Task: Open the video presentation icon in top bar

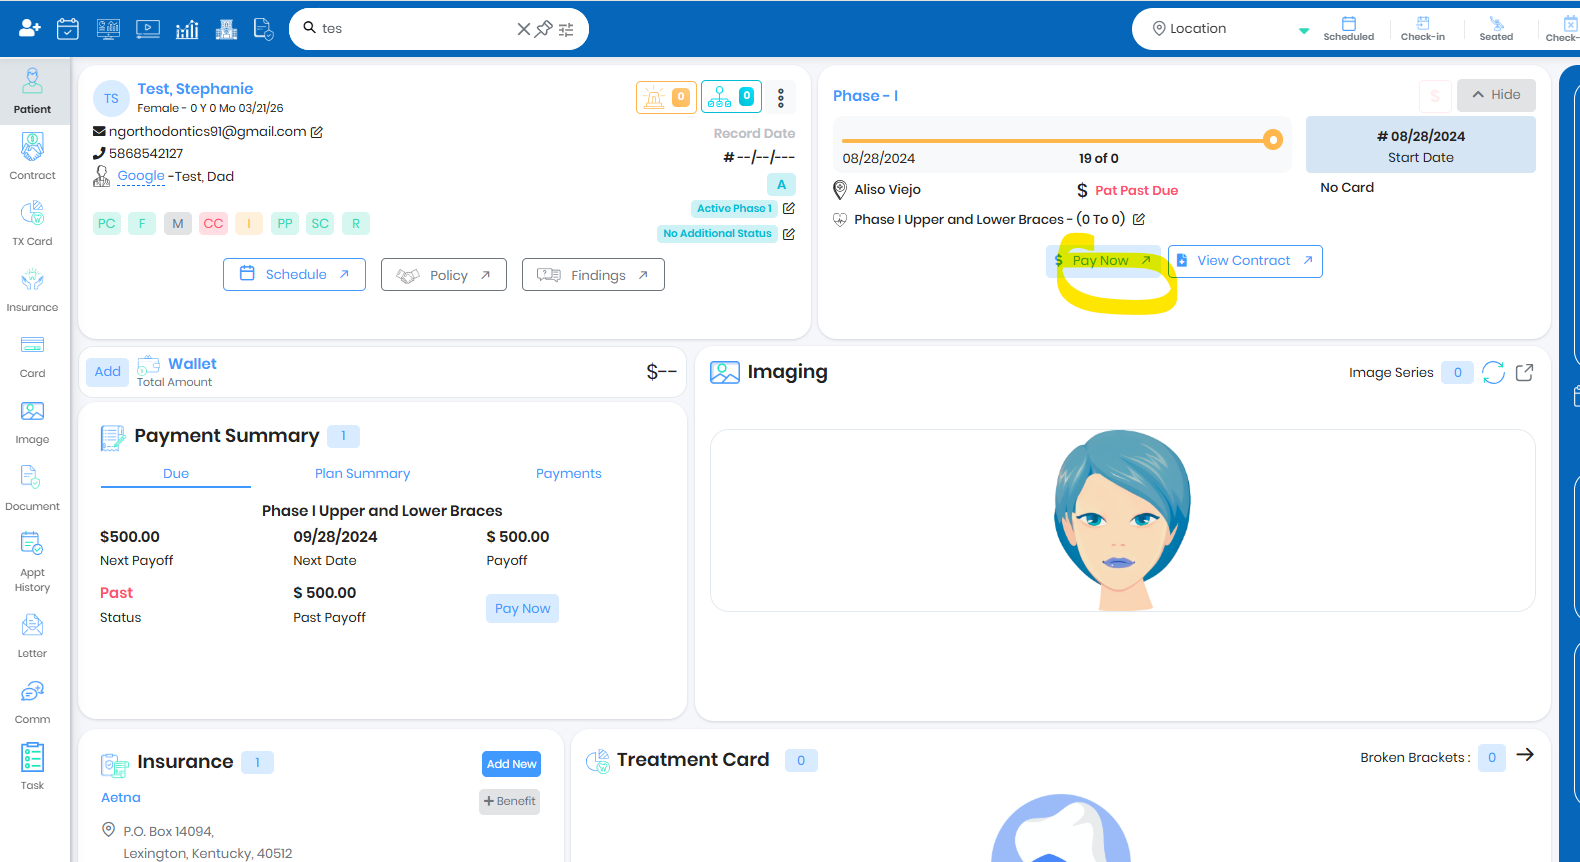Action: coord(148,29)
